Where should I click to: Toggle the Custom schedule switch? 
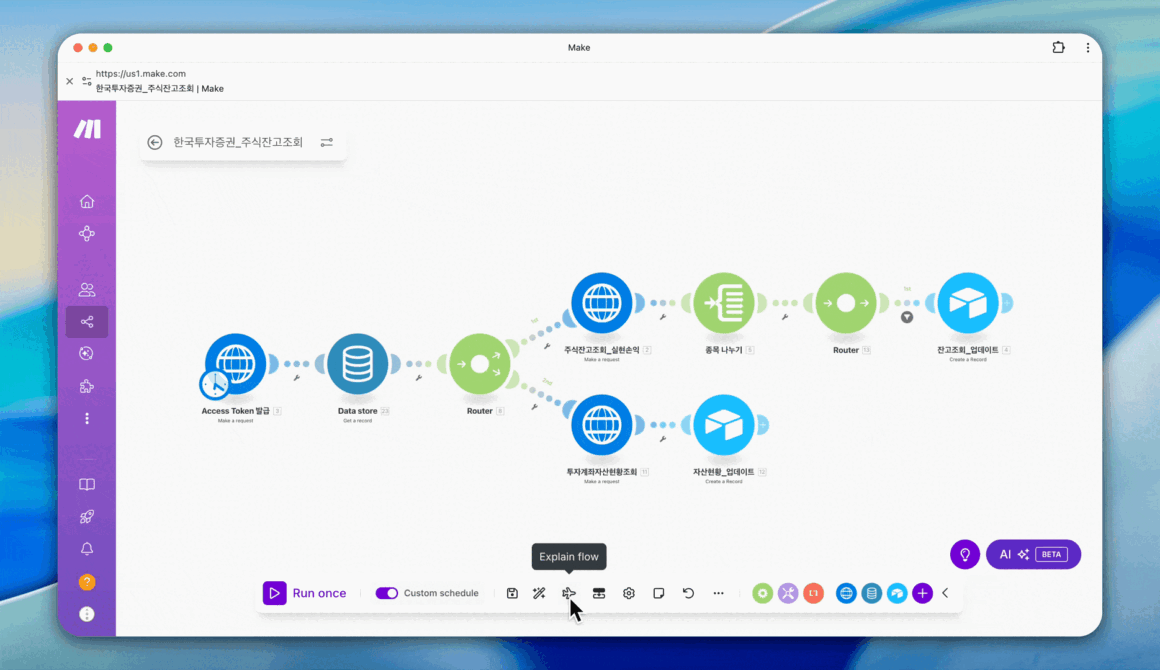pos(387,593)
